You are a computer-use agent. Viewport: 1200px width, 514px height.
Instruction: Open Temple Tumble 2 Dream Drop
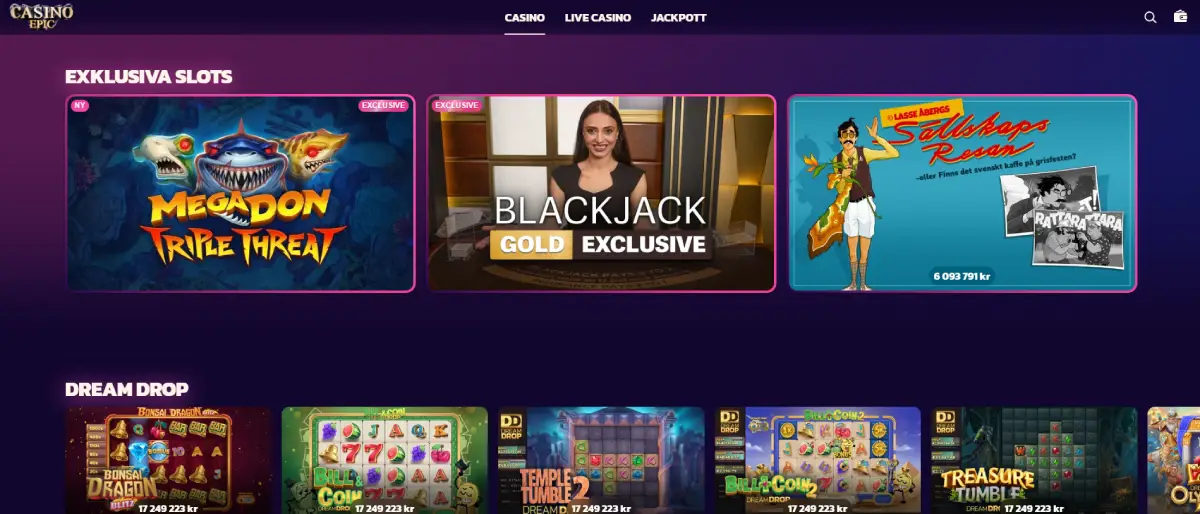[x=601, y=460]
